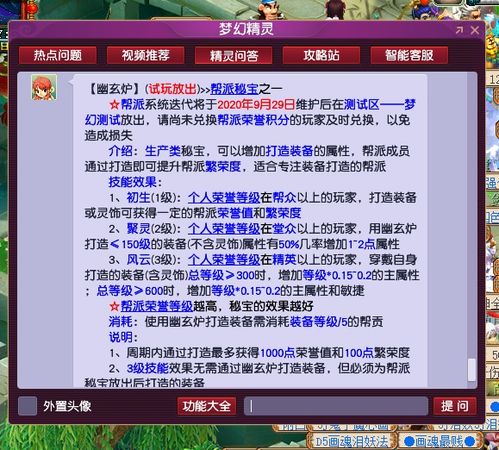The width and height of the screenshot is (499, 450).
Task: Click the 繁荣度 text in 介绍 paragraph
Action: [223, 167]
